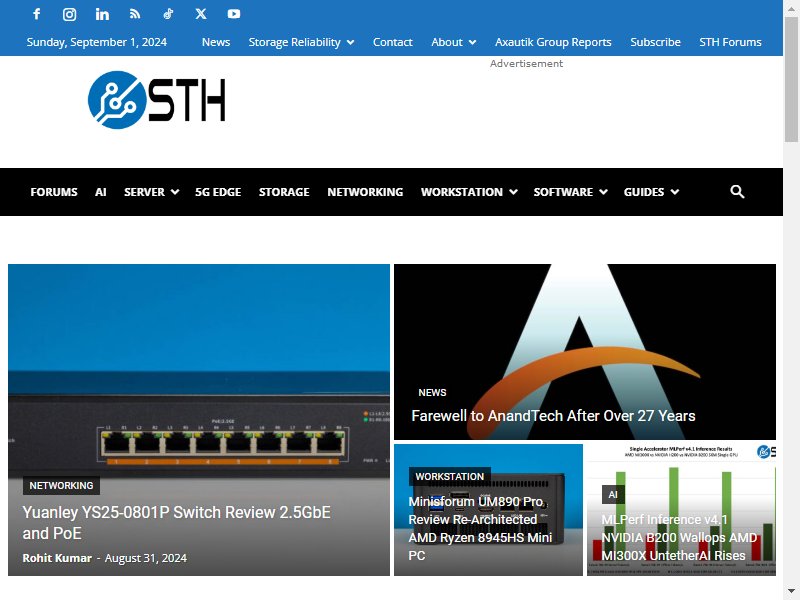Click the Subscribe link

tap(655, 42)
